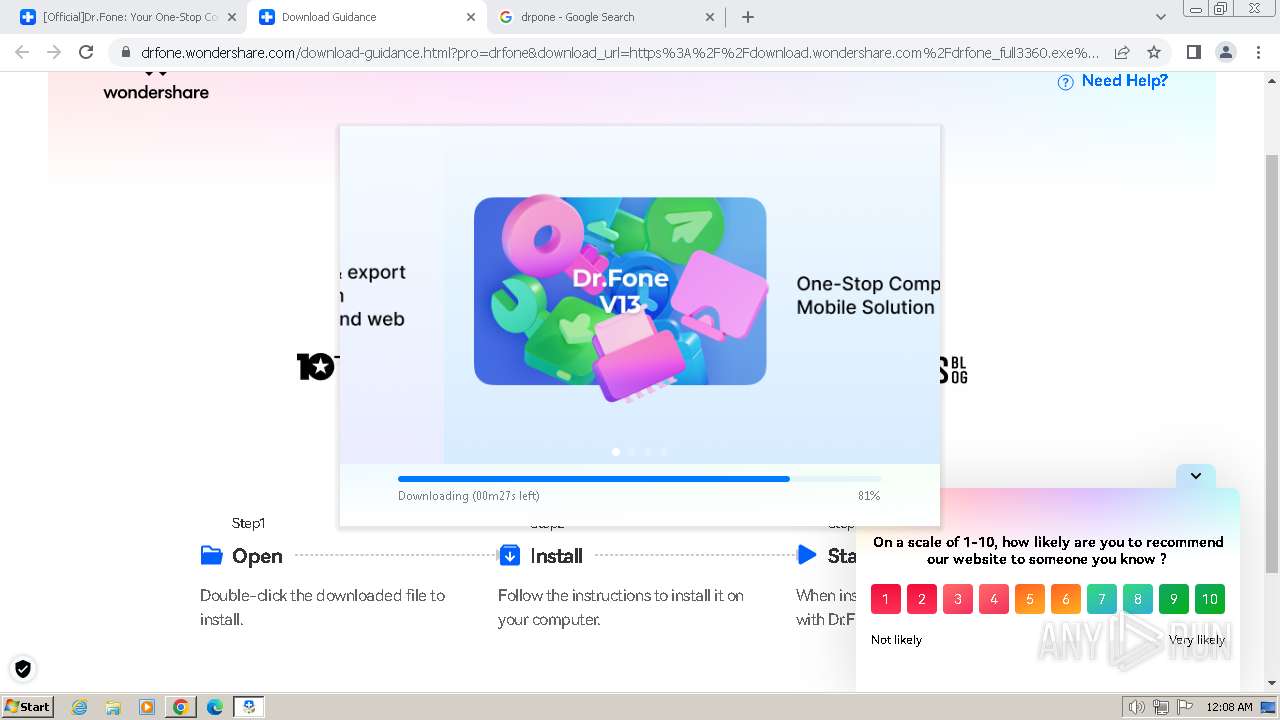The image size is (1280, 720).
Task: Click the Downloading time left text
Action: tap(469, 496)
